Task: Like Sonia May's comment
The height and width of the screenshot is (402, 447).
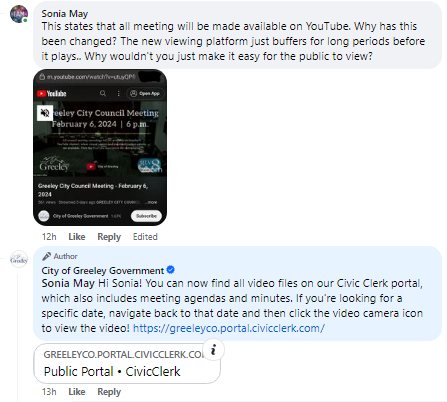Action: coord(77,237)
